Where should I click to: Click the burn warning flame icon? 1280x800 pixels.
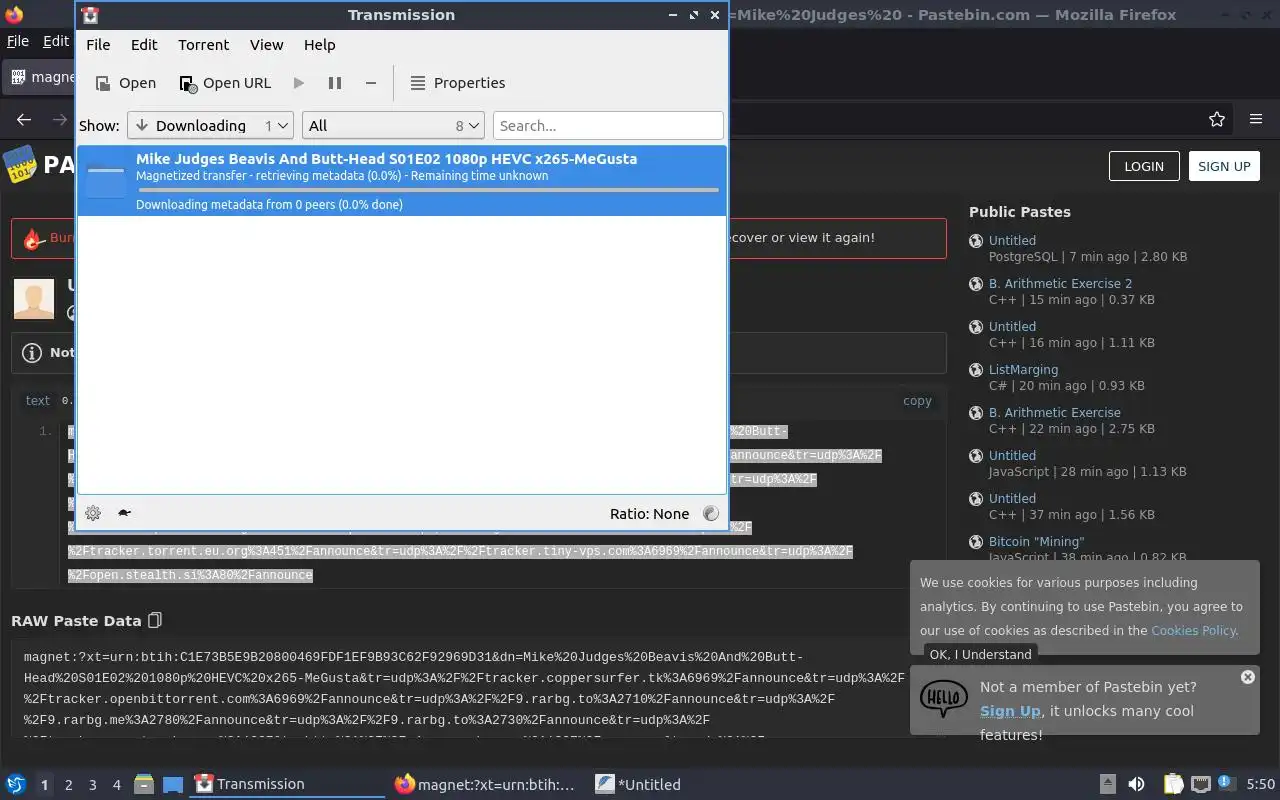[x=33, y=238]
